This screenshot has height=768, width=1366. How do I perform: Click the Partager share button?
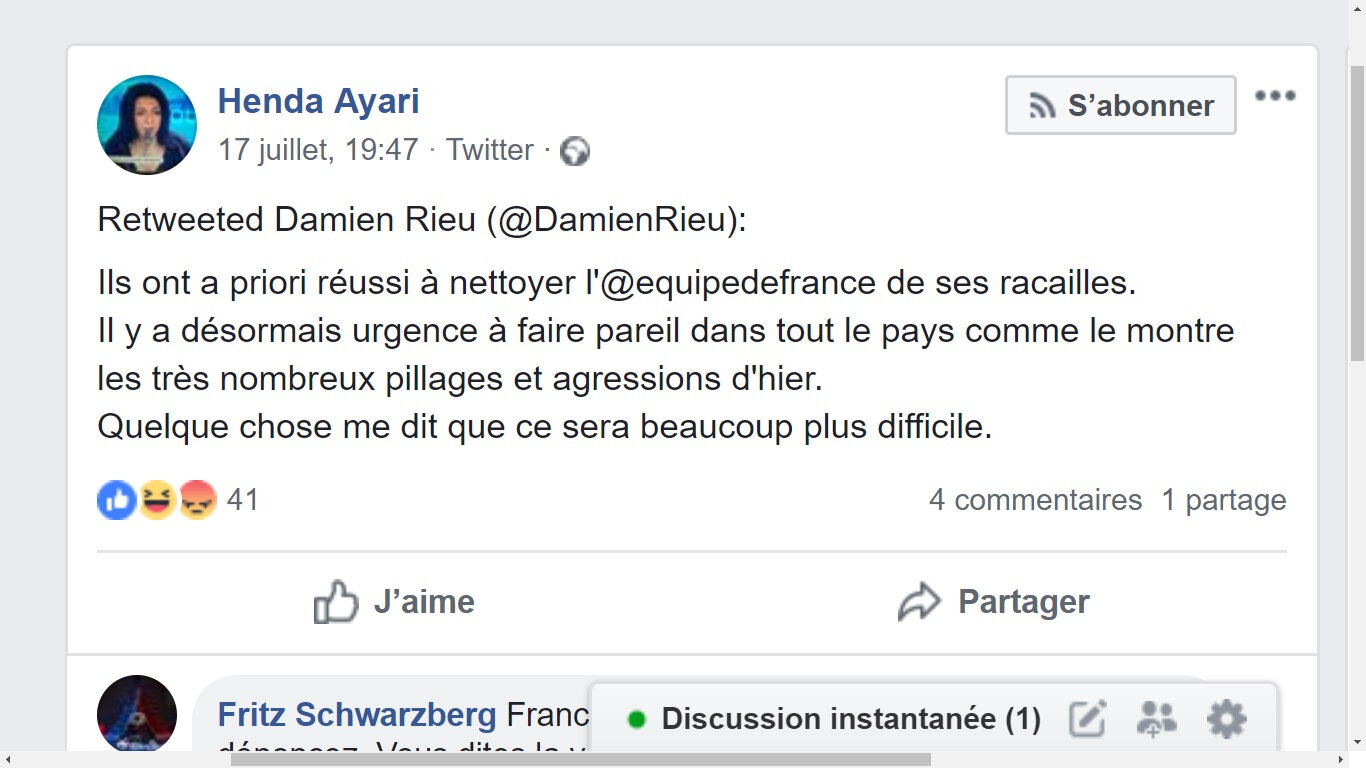pos(993,602)
